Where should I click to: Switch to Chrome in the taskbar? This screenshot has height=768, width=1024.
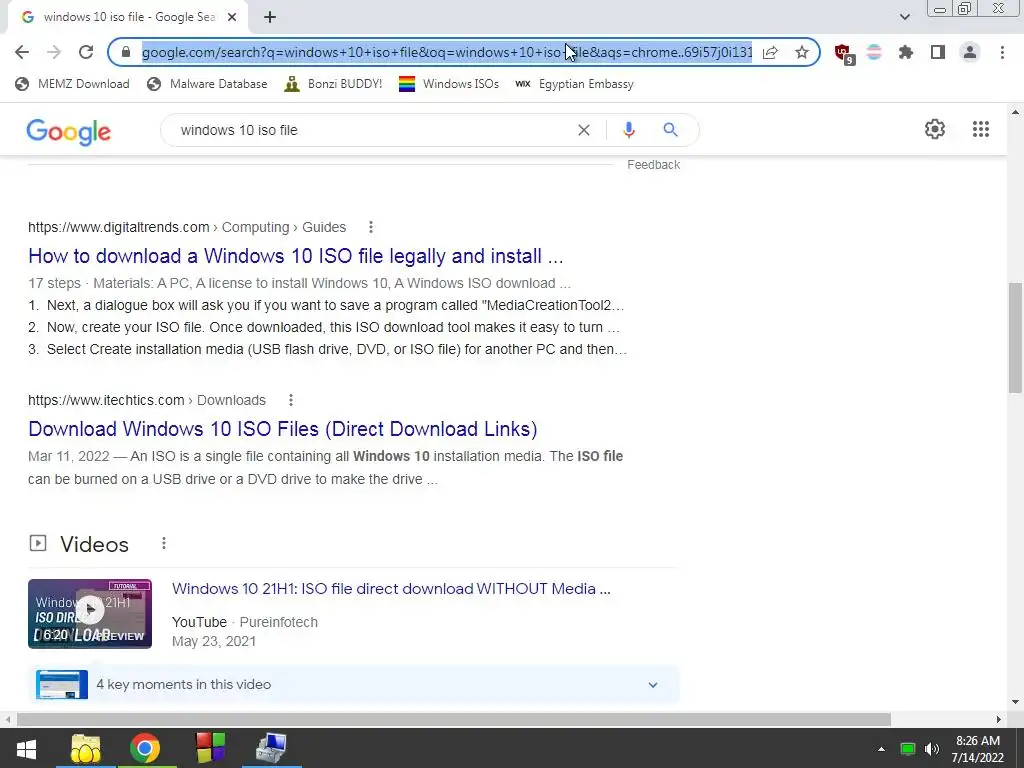pyautogui.click(x=145, y=748)
